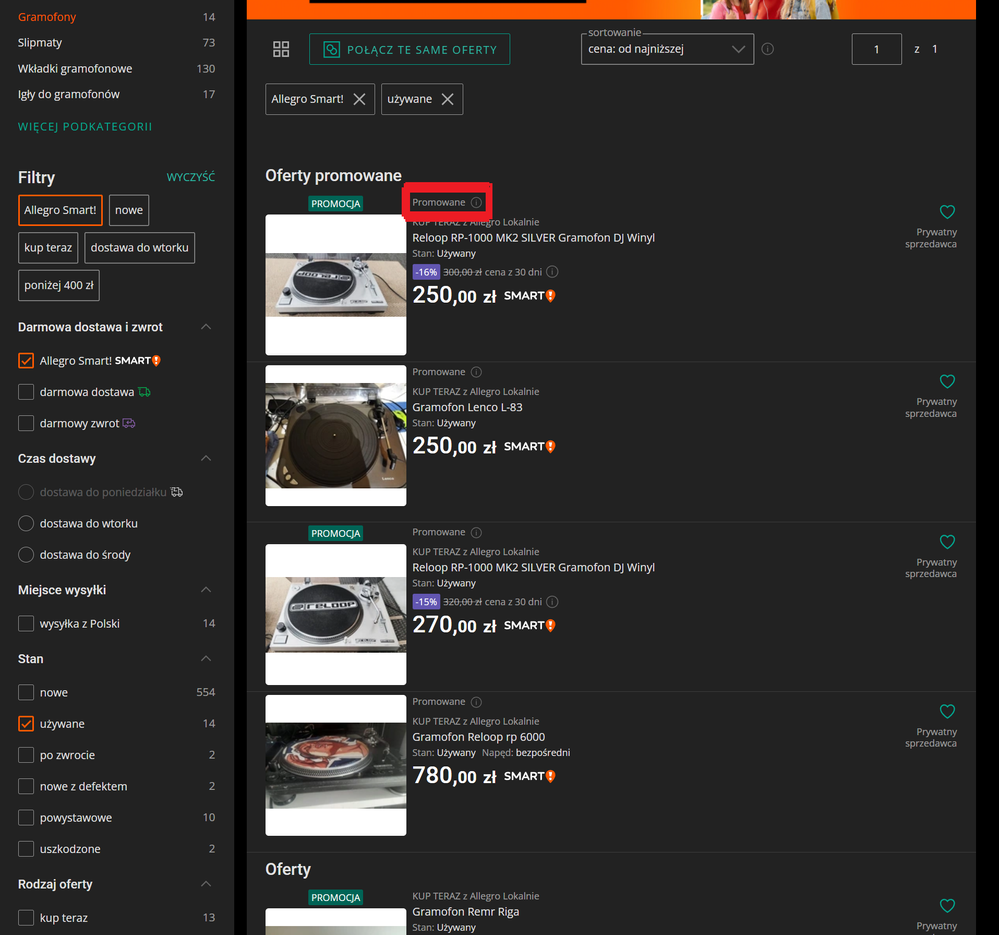This screenshot has width=999, height=935.
Task: Collapse the Czas dostawy section
Action: point(206,459)
